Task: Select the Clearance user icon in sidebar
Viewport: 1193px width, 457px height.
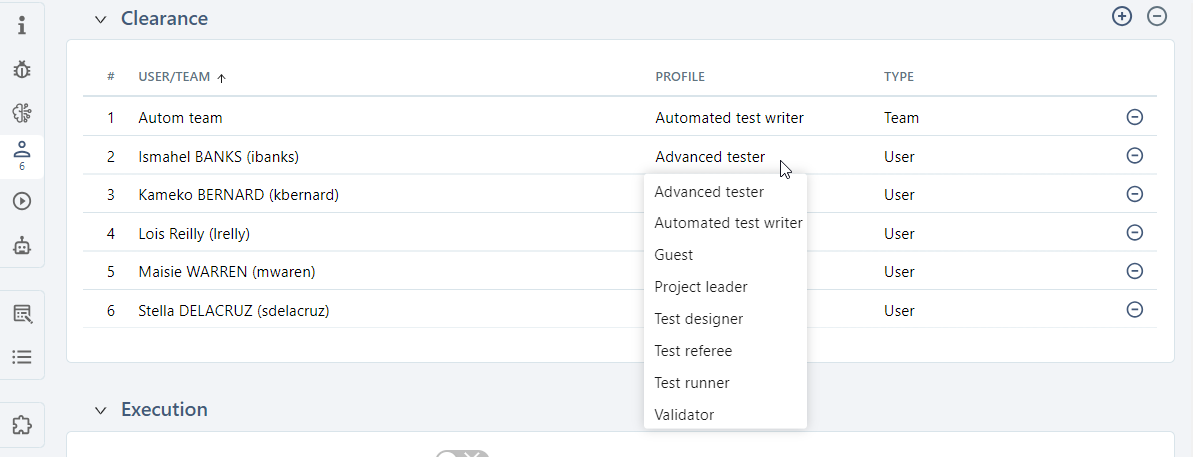Action: (22, 154)
